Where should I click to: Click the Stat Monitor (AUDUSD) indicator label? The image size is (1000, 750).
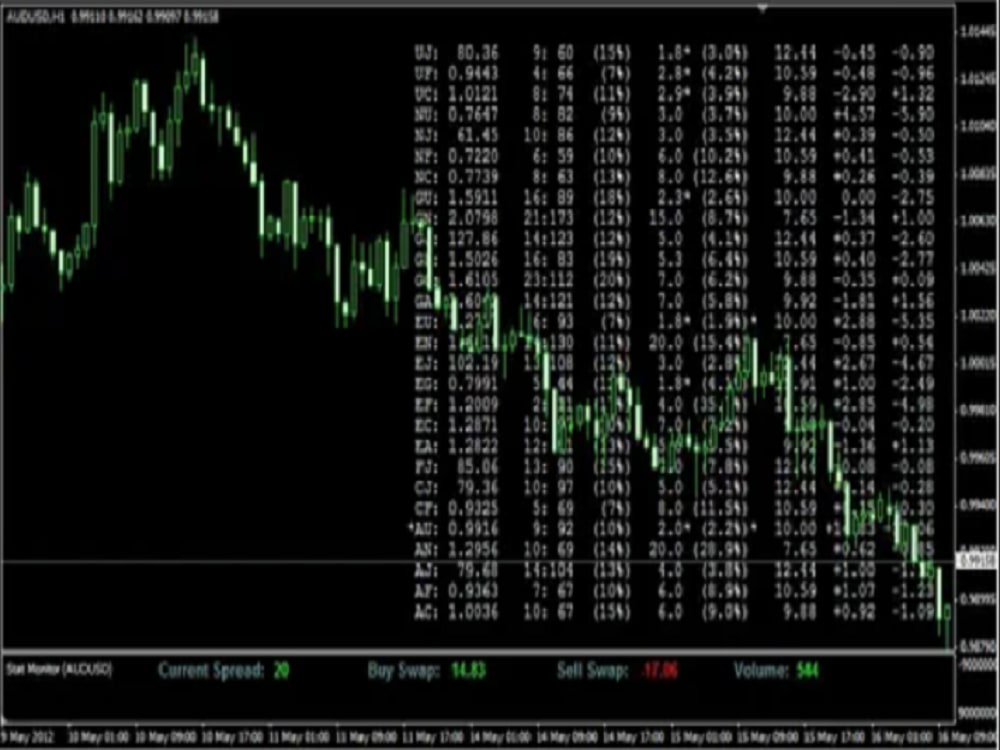[x=59, y=669]
